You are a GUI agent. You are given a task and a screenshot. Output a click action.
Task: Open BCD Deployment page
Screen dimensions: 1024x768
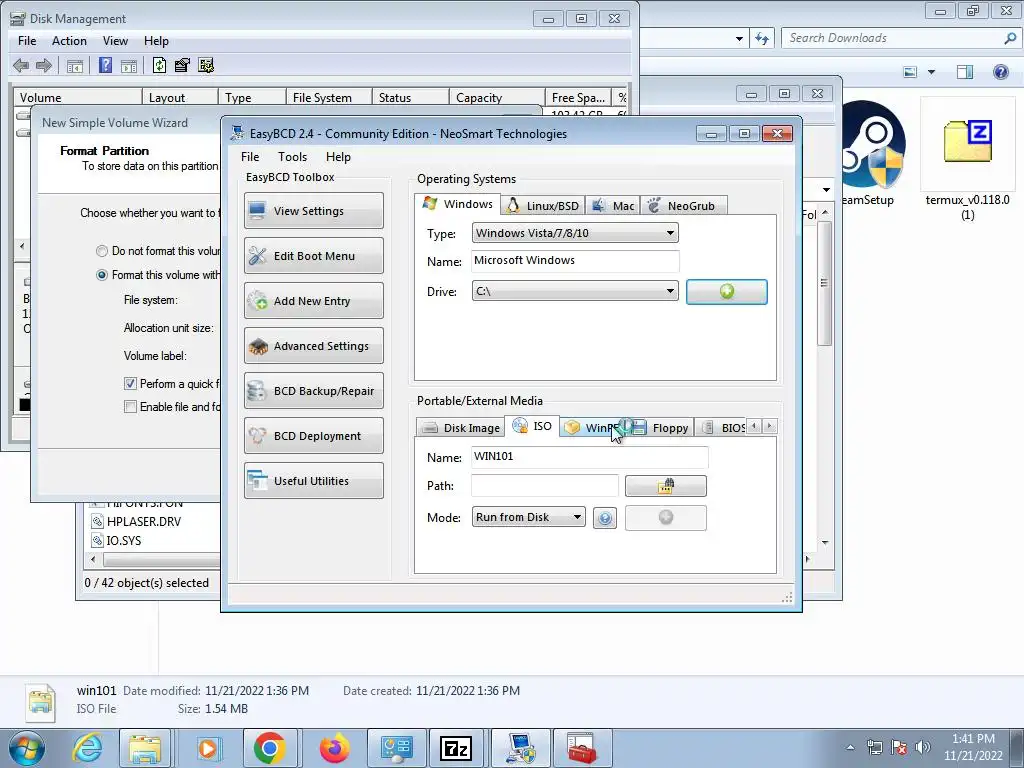[313, 436]
